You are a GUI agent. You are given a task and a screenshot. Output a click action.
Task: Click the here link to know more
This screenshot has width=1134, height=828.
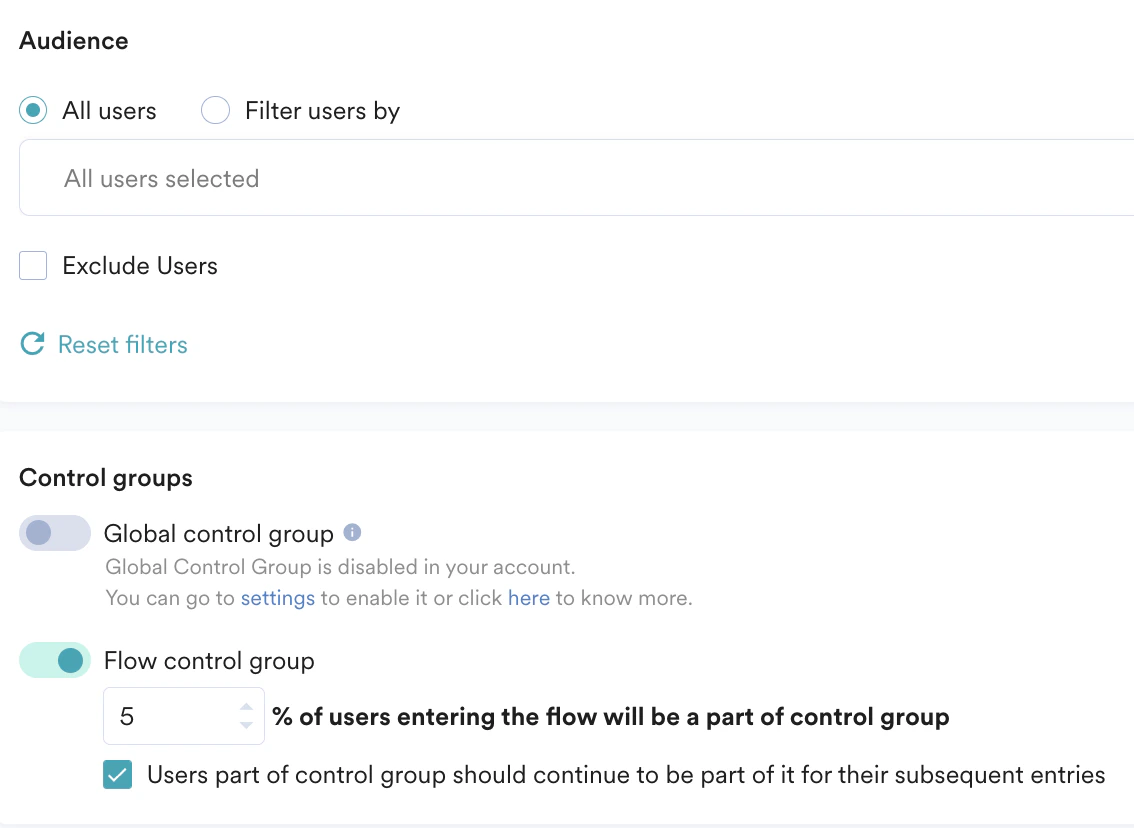tap(529, 599)
